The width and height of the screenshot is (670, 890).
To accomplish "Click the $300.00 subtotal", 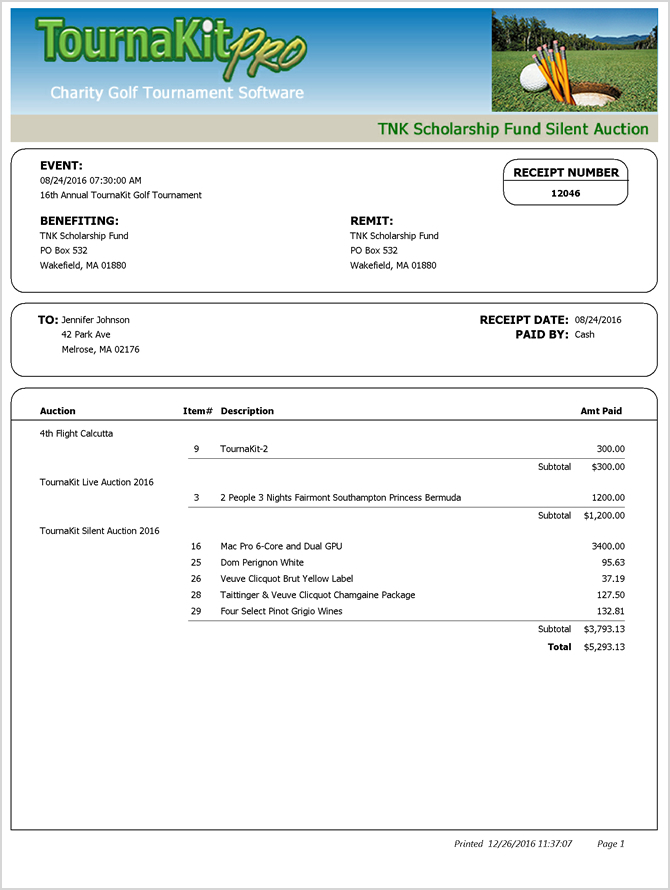I will tap(608, 467).
